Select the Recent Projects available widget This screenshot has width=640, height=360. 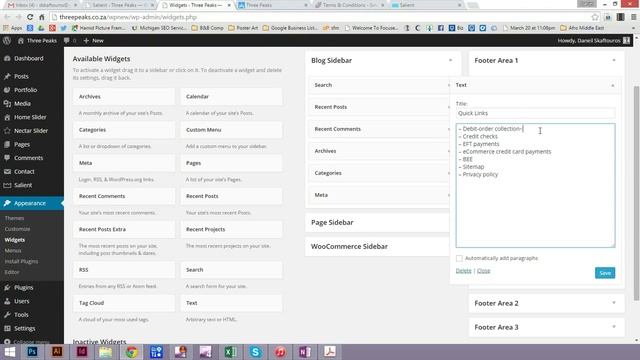(x=231, y=229)
